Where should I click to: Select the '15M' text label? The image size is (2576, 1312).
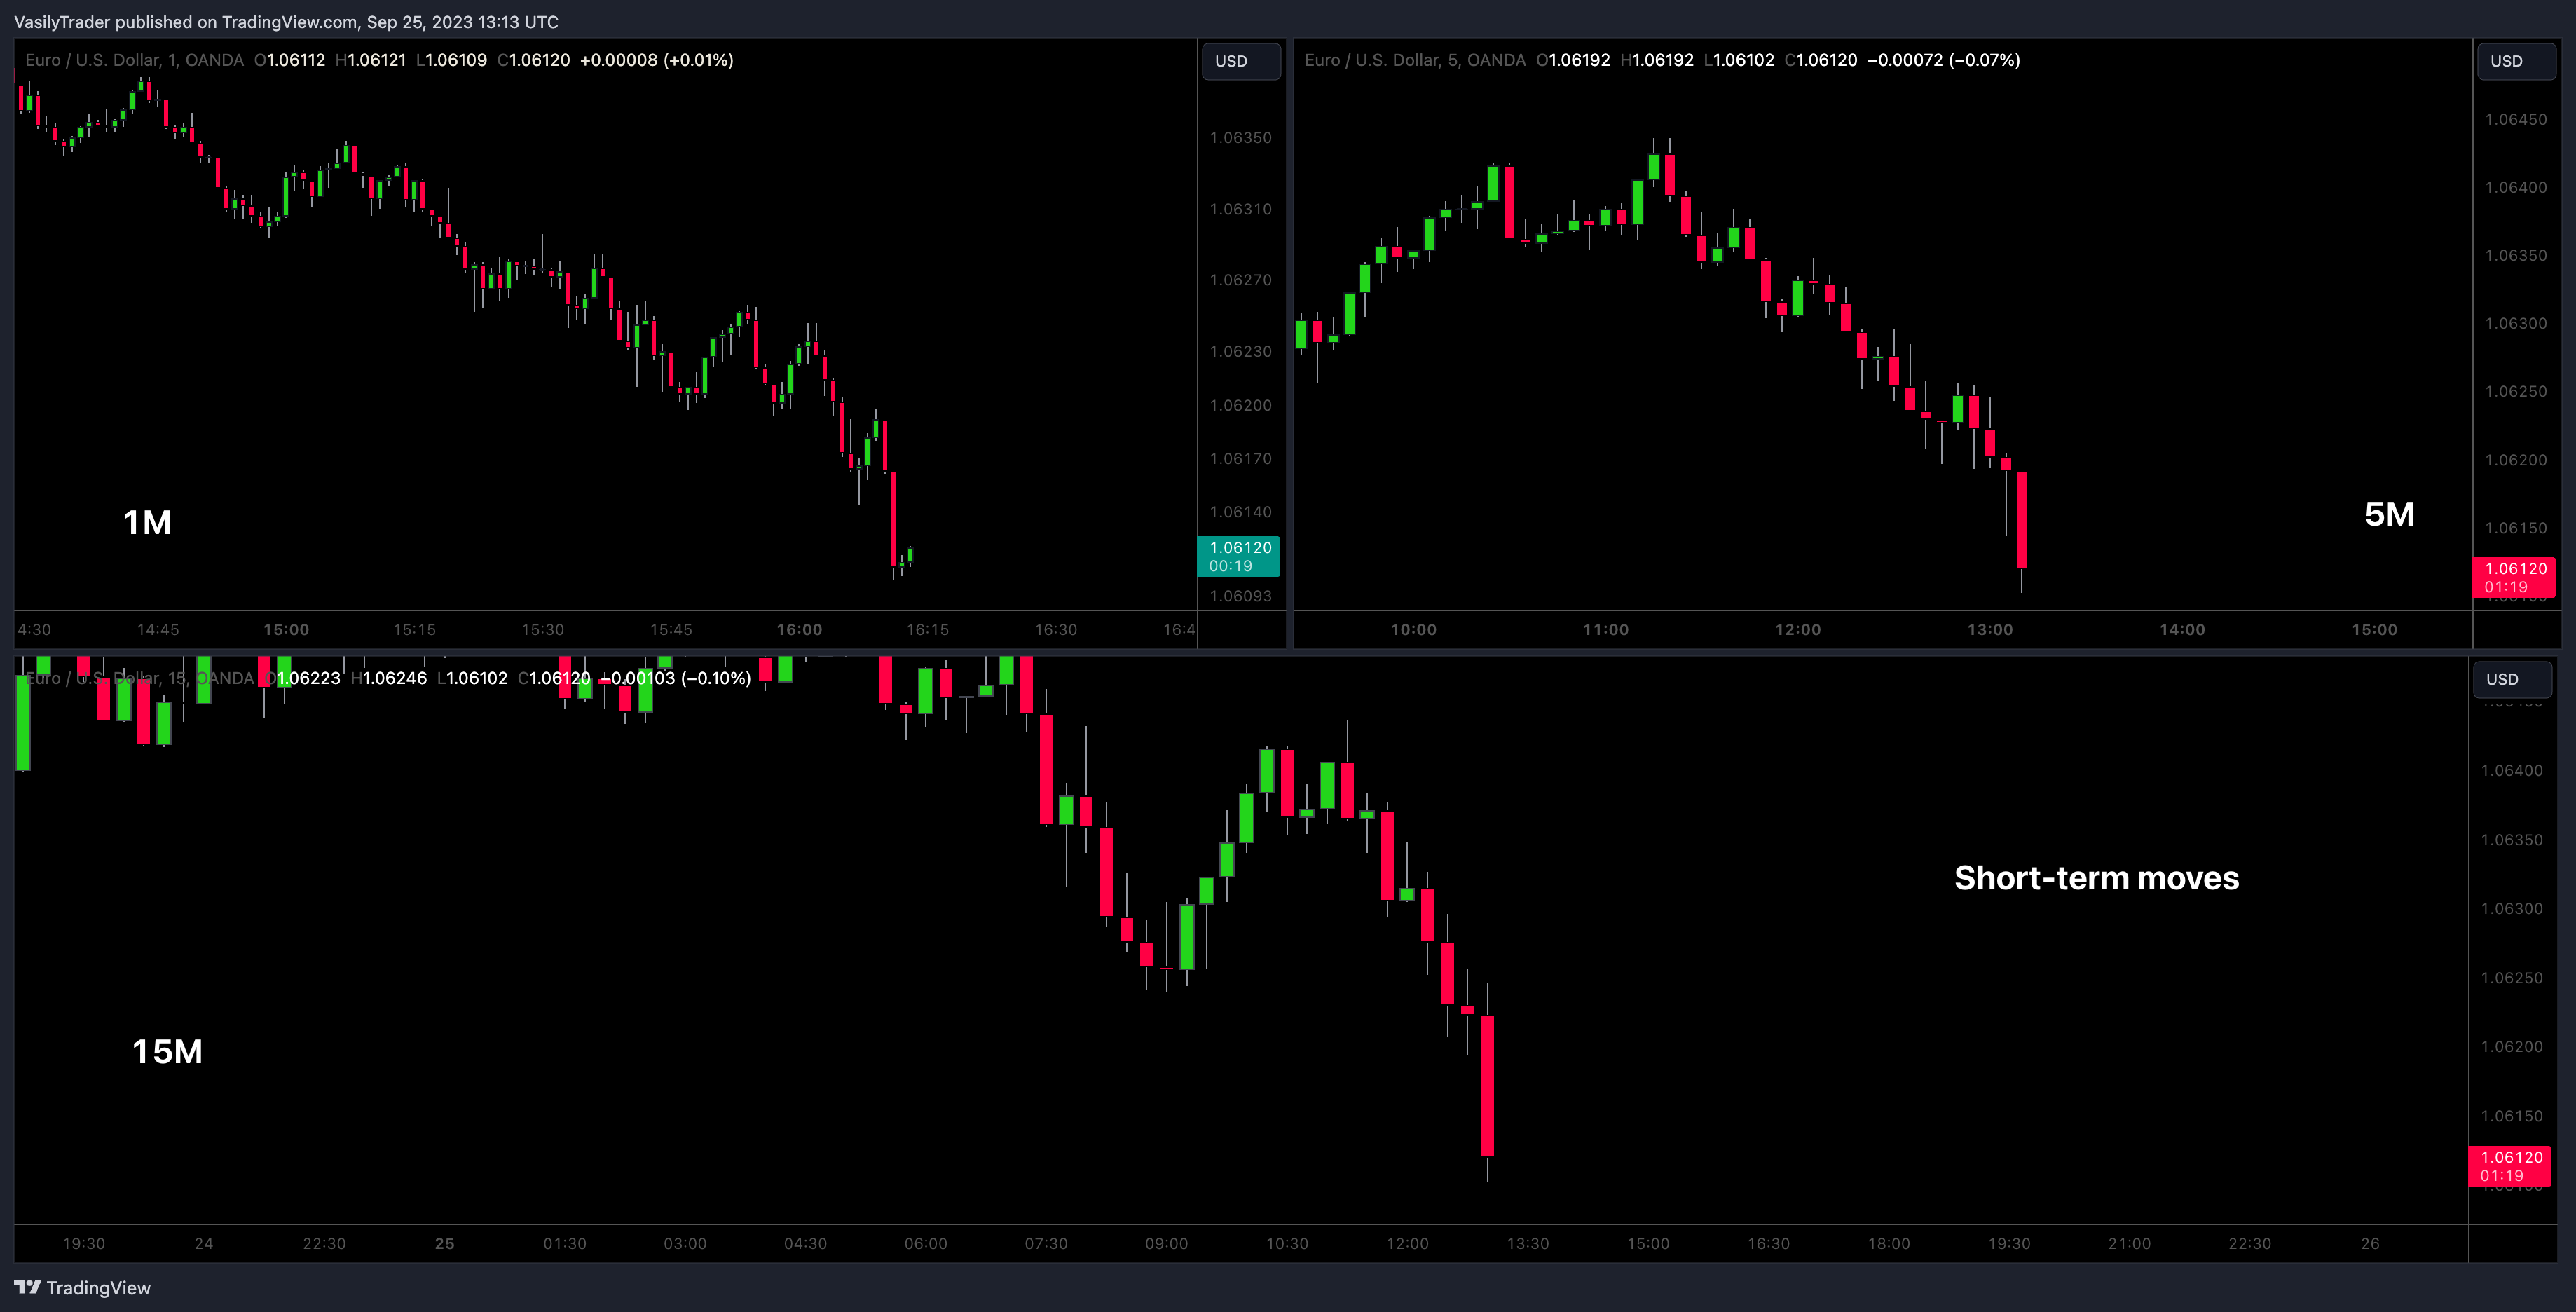(168, 1051)
